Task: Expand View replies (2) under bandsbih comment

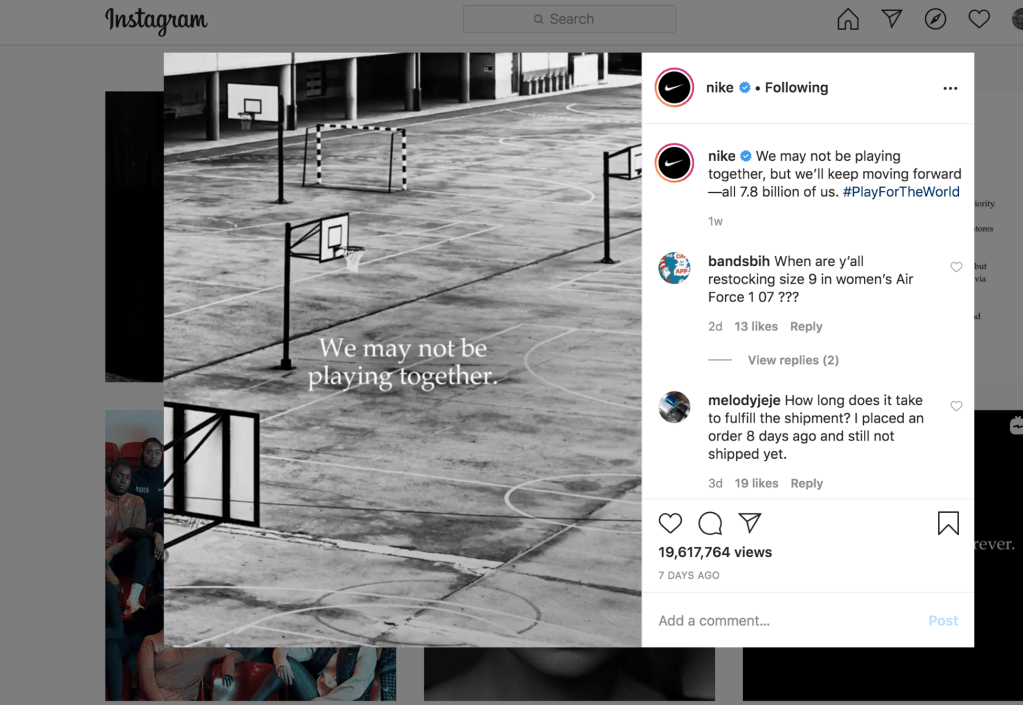Action: point(793,360)
